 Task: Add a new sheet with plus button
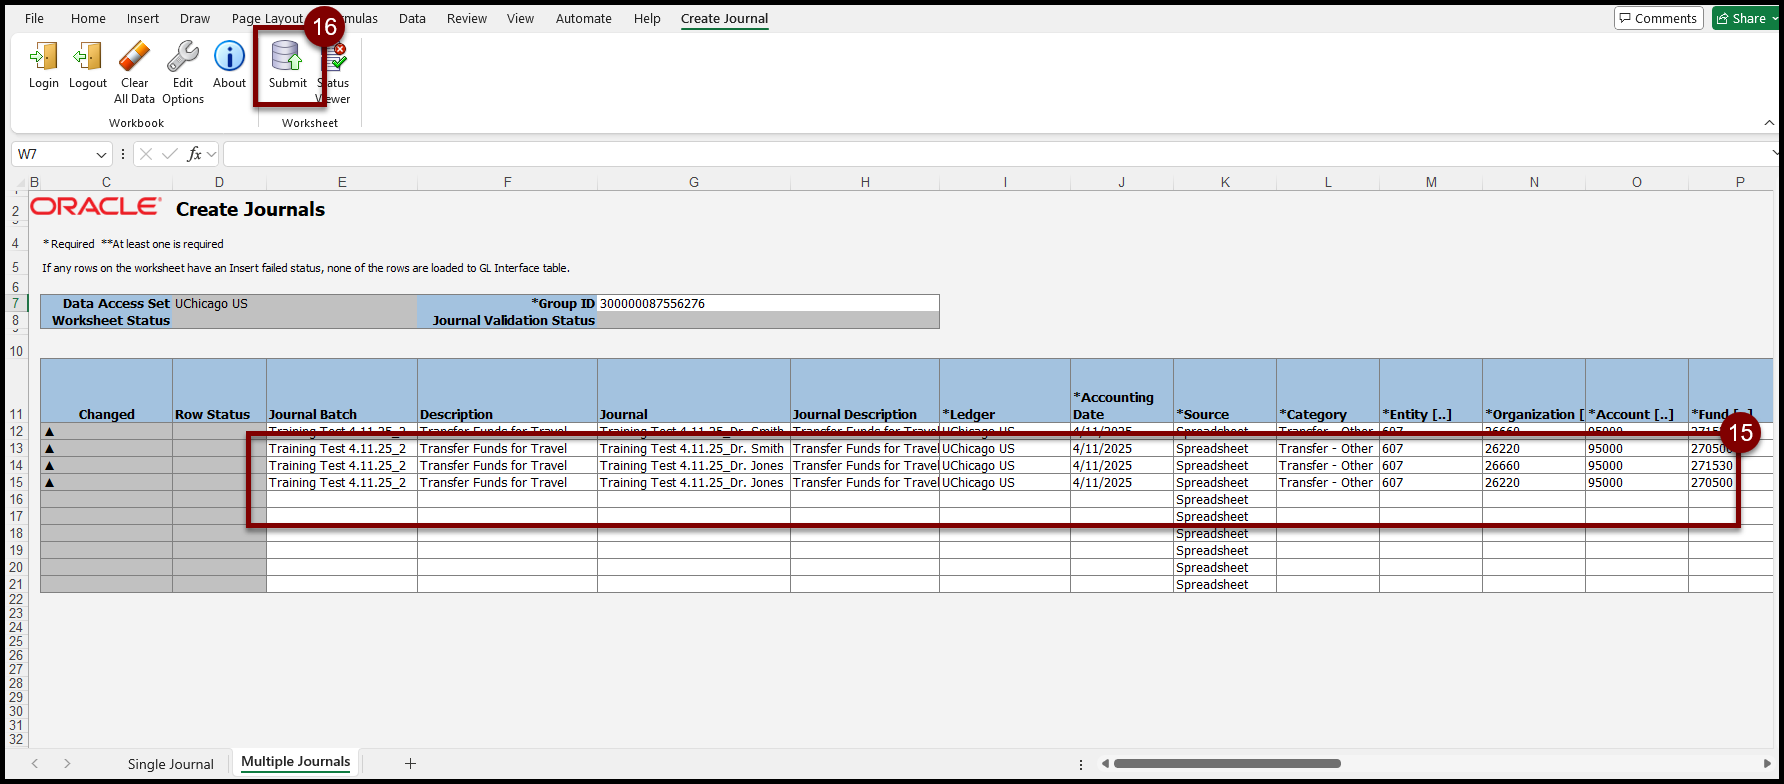click(x=410, y=763)
